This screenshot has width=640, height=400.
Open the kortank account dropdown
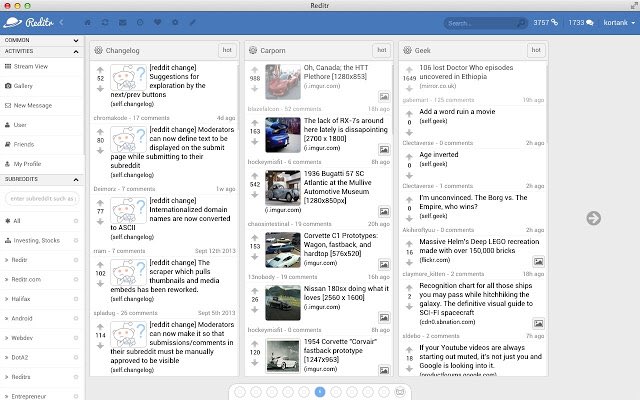click(619, 22)
